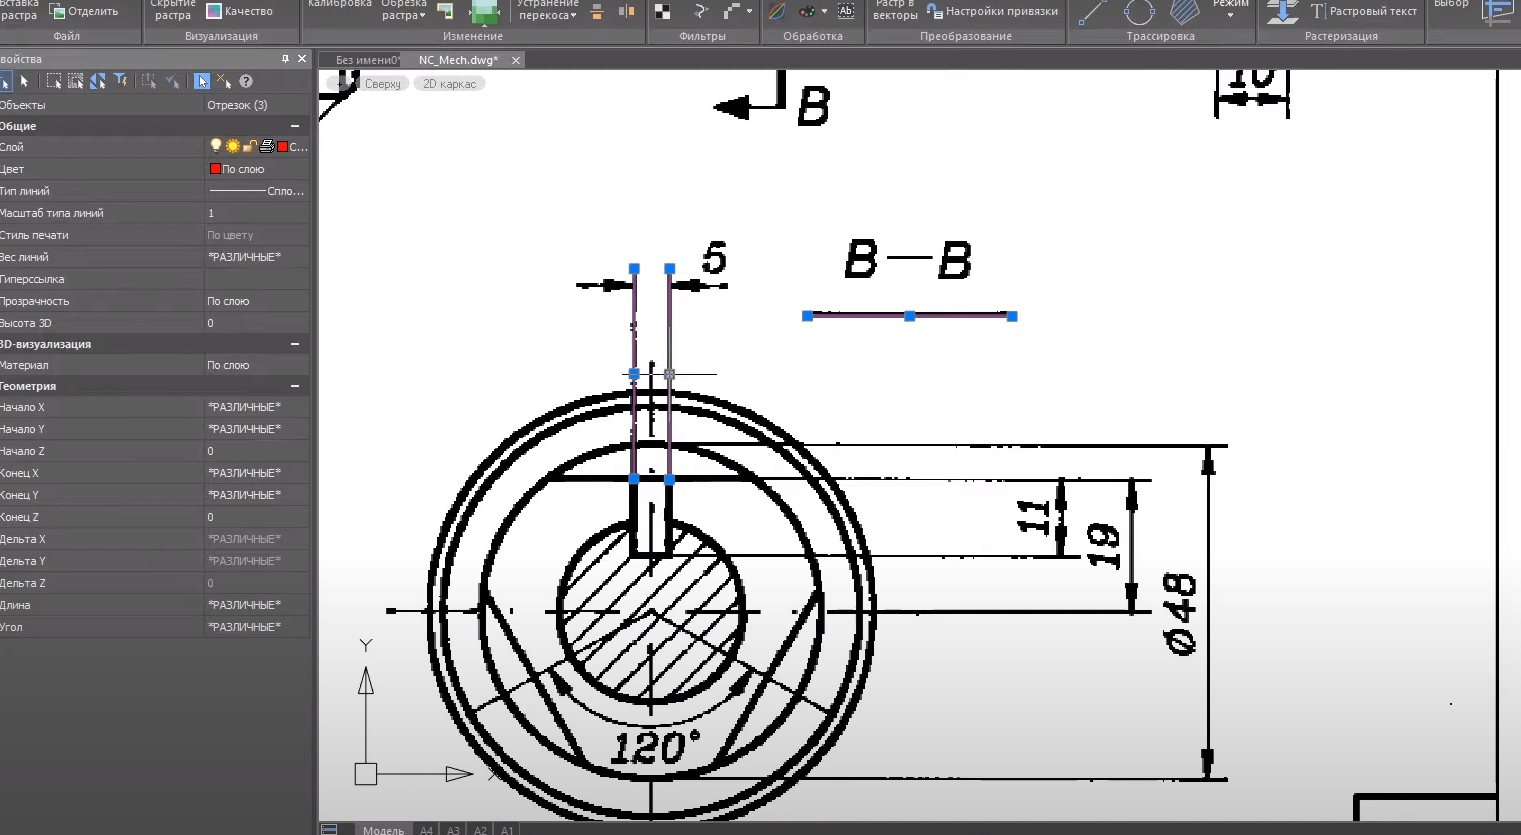Click the black-and-white checker filter icon
This screenshot has height=835, width=1521.
(x=662, y=12)
